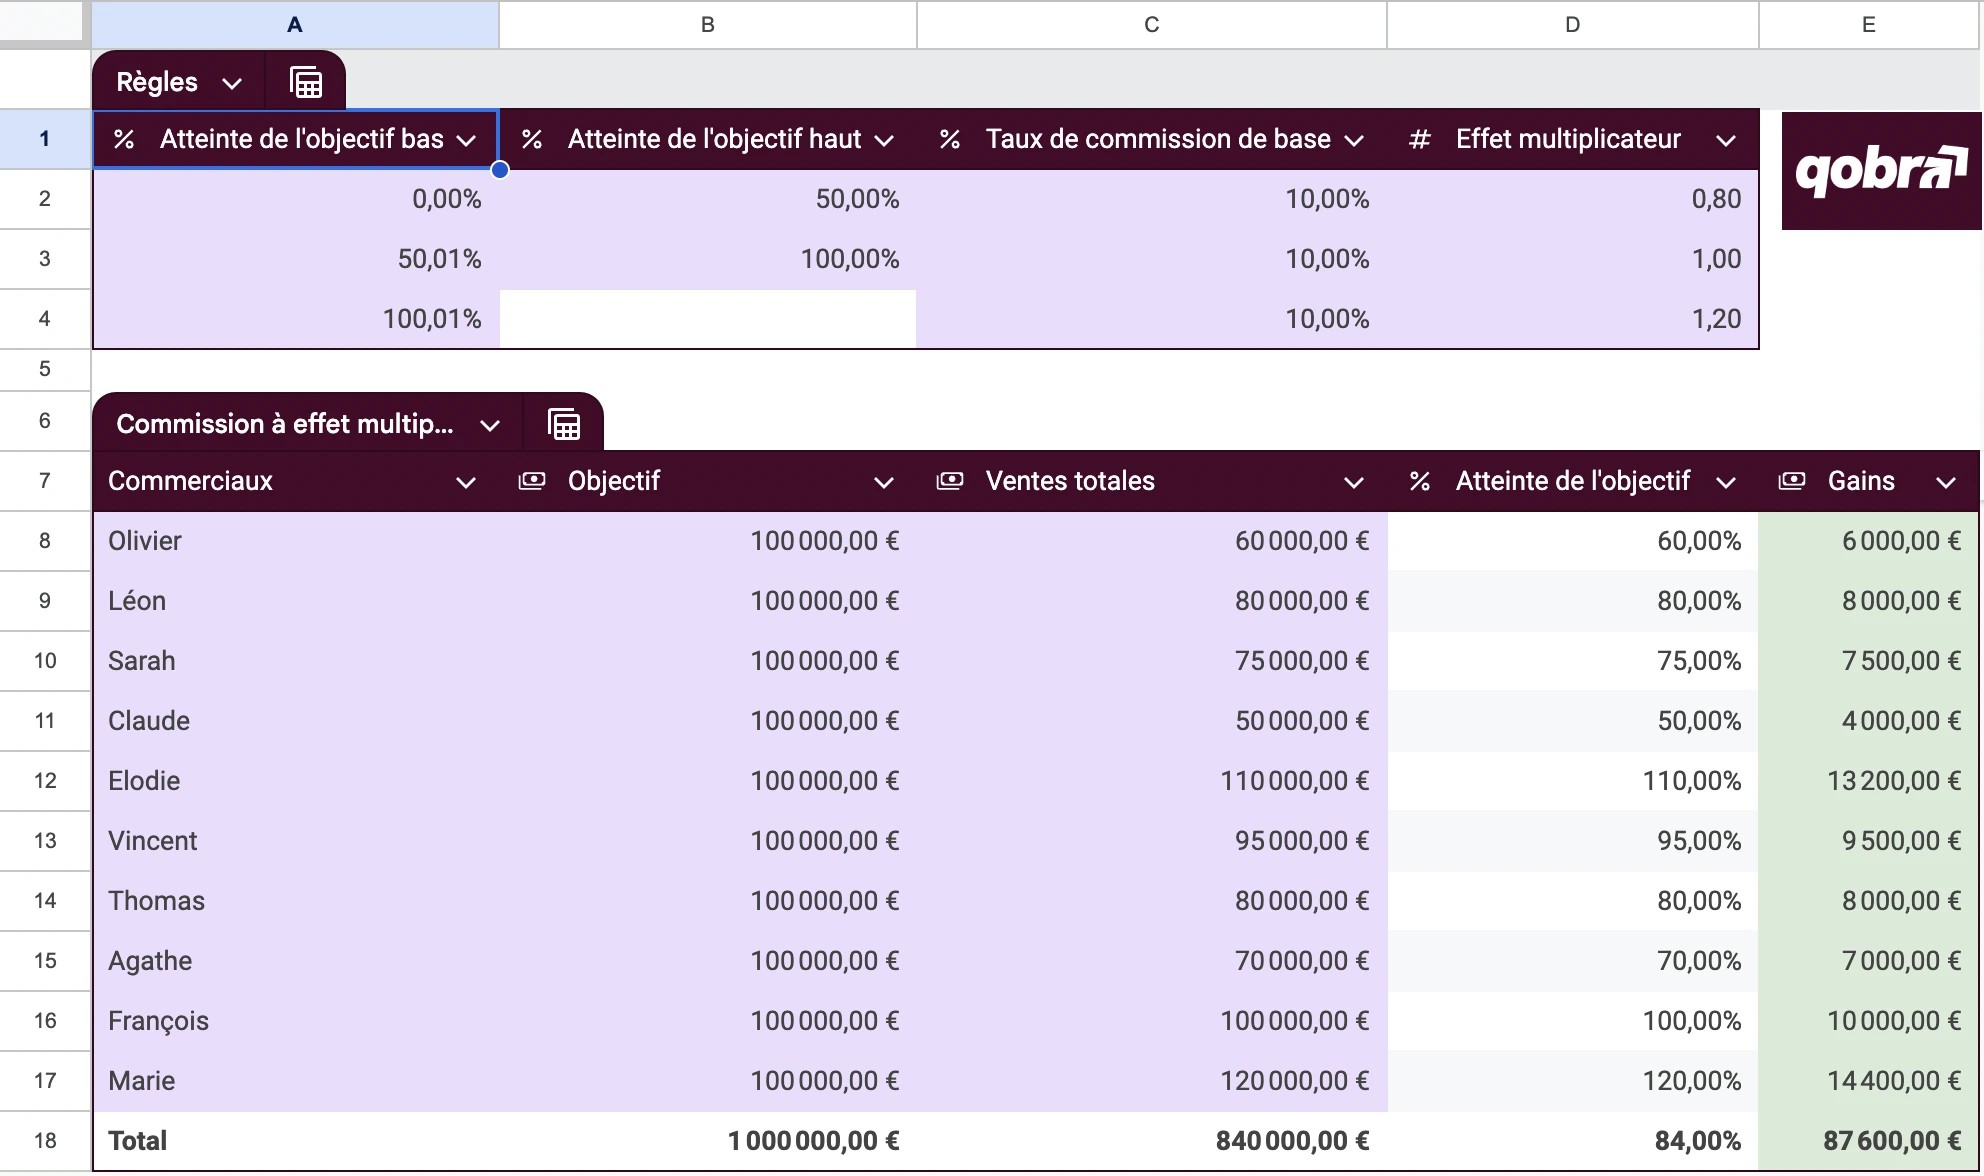Viewport: 1984px width, 1176px height.
Task: Click number type icon for Effet multiplicateur
Action: click(x=1419, y=139)
